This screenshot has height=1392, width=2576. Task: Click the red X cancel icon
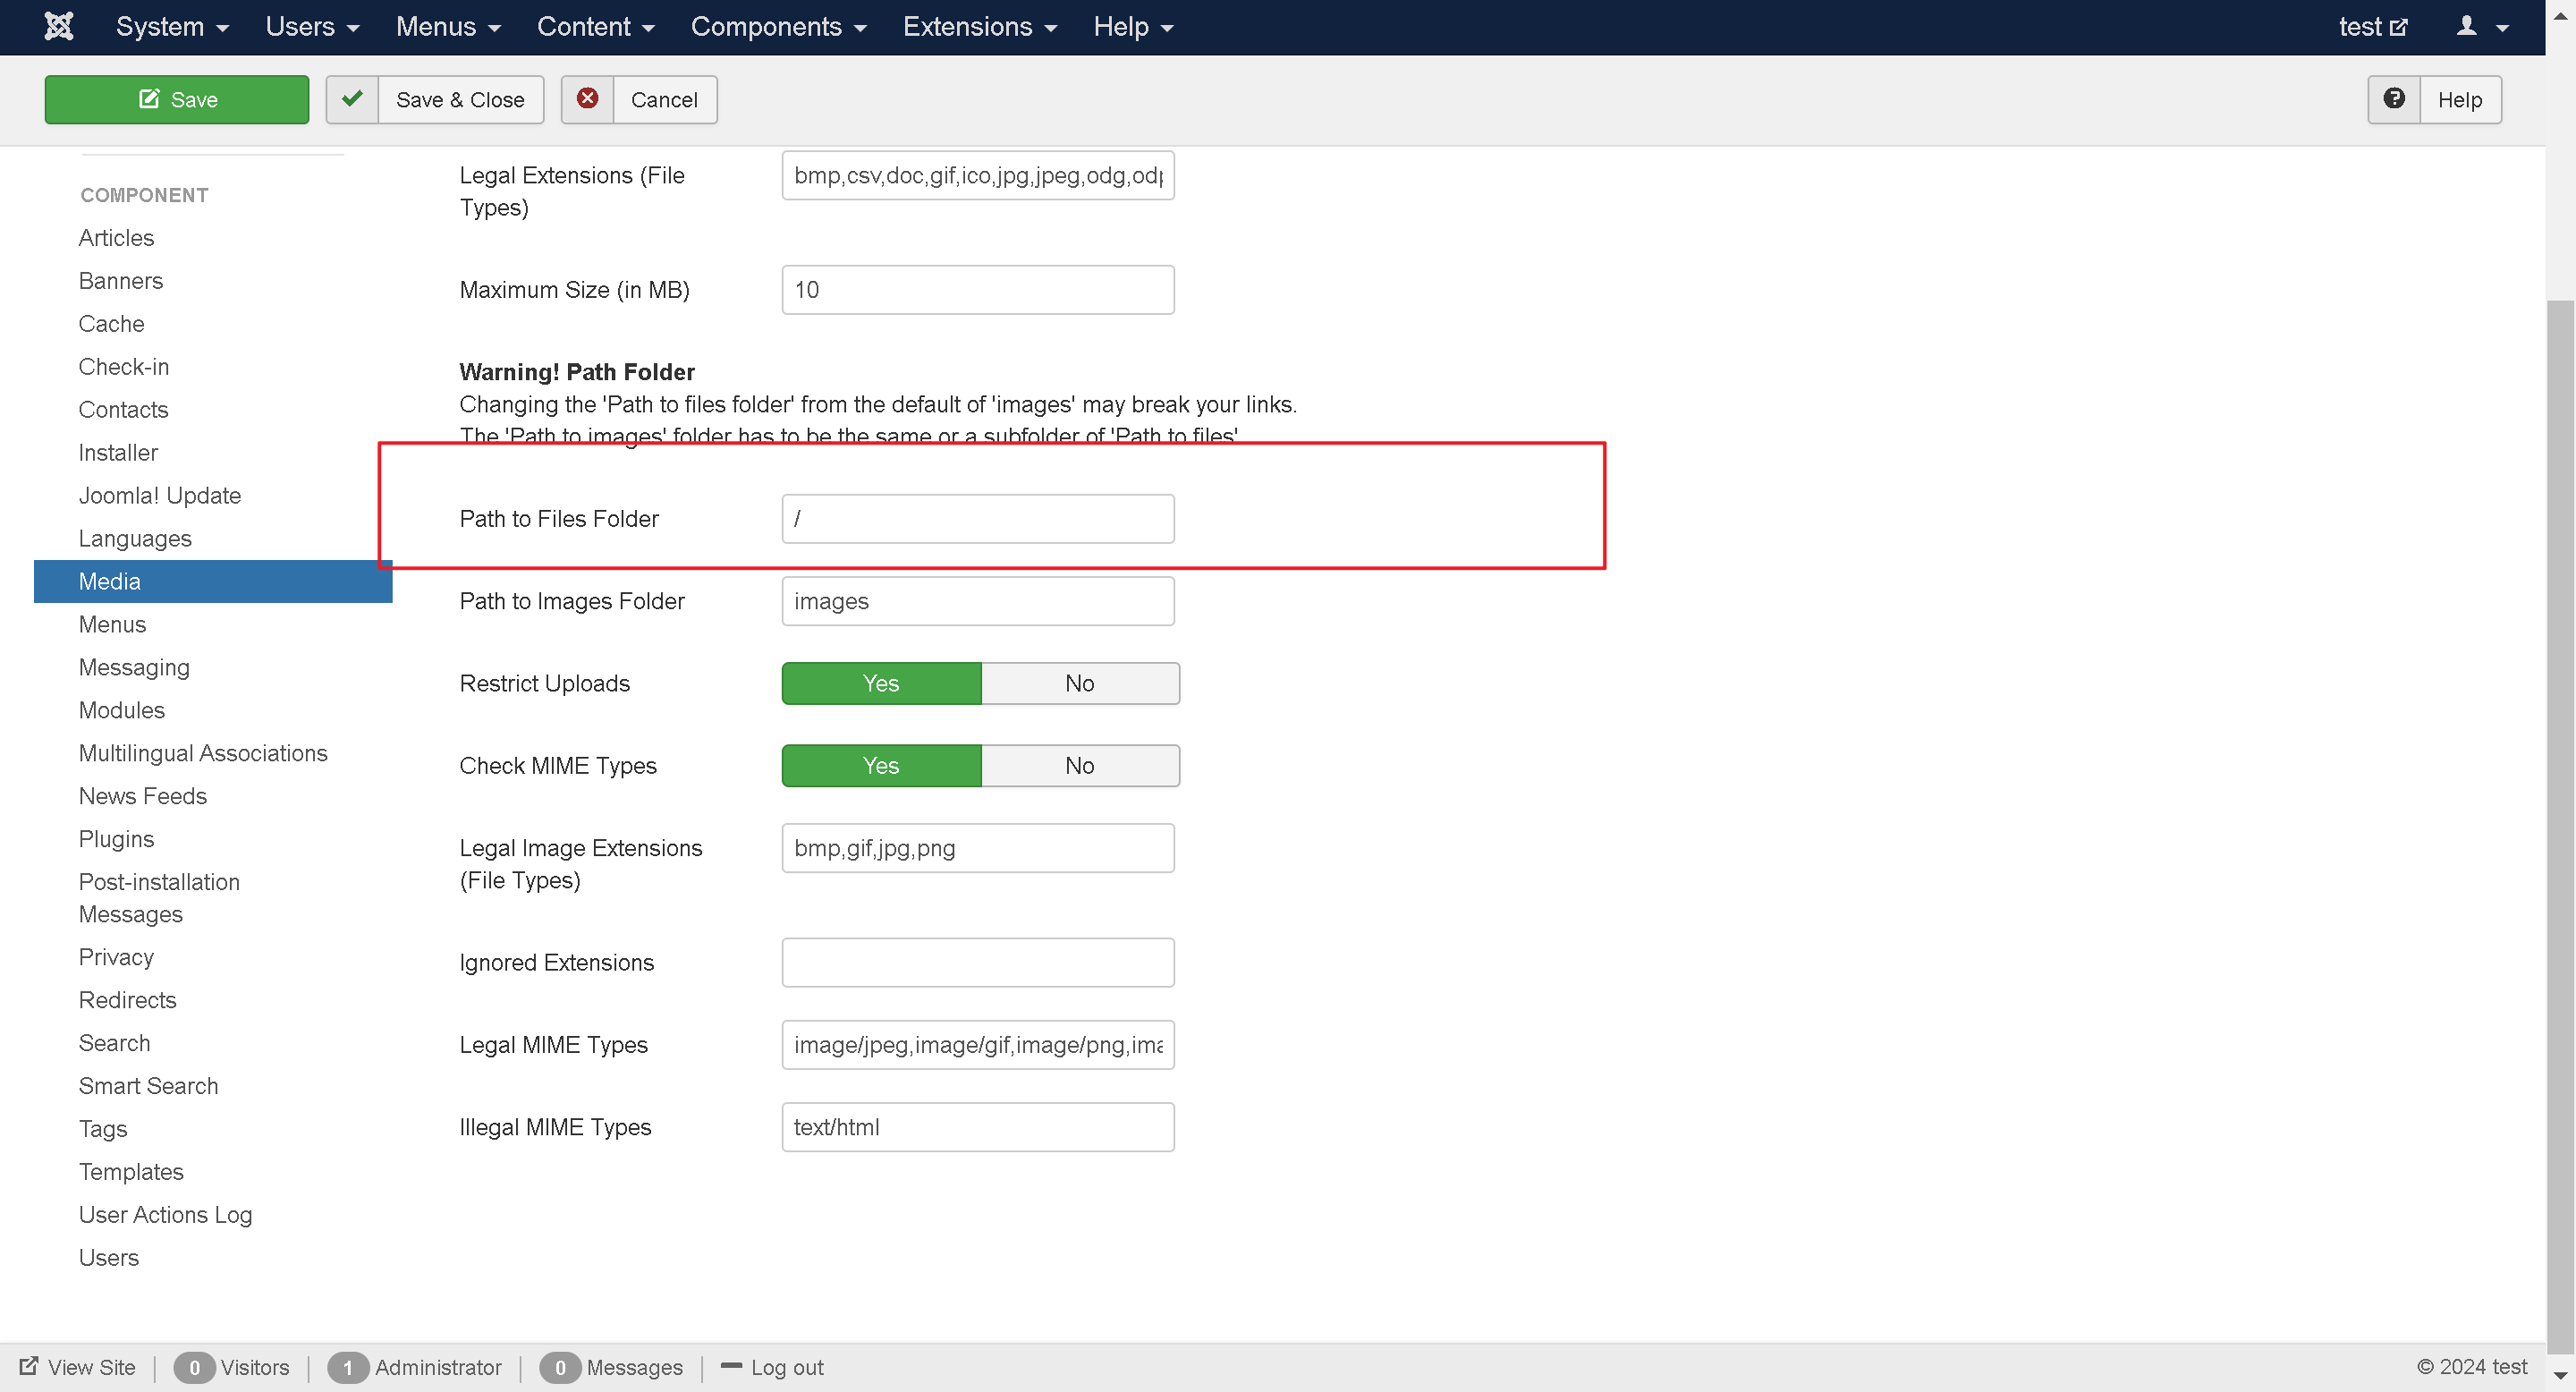click(x=588, y=99)
